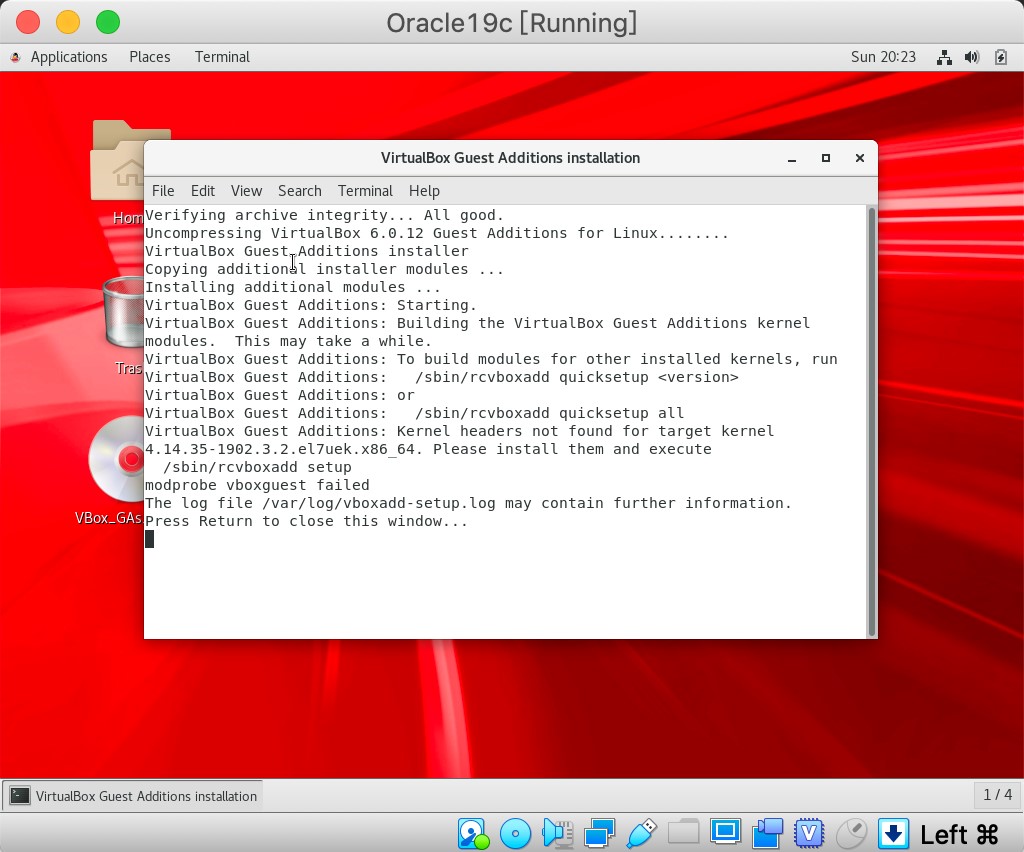1024x852 pixels.
Task: Open the View menu in terminal window
Action: [x=246, y=191]
